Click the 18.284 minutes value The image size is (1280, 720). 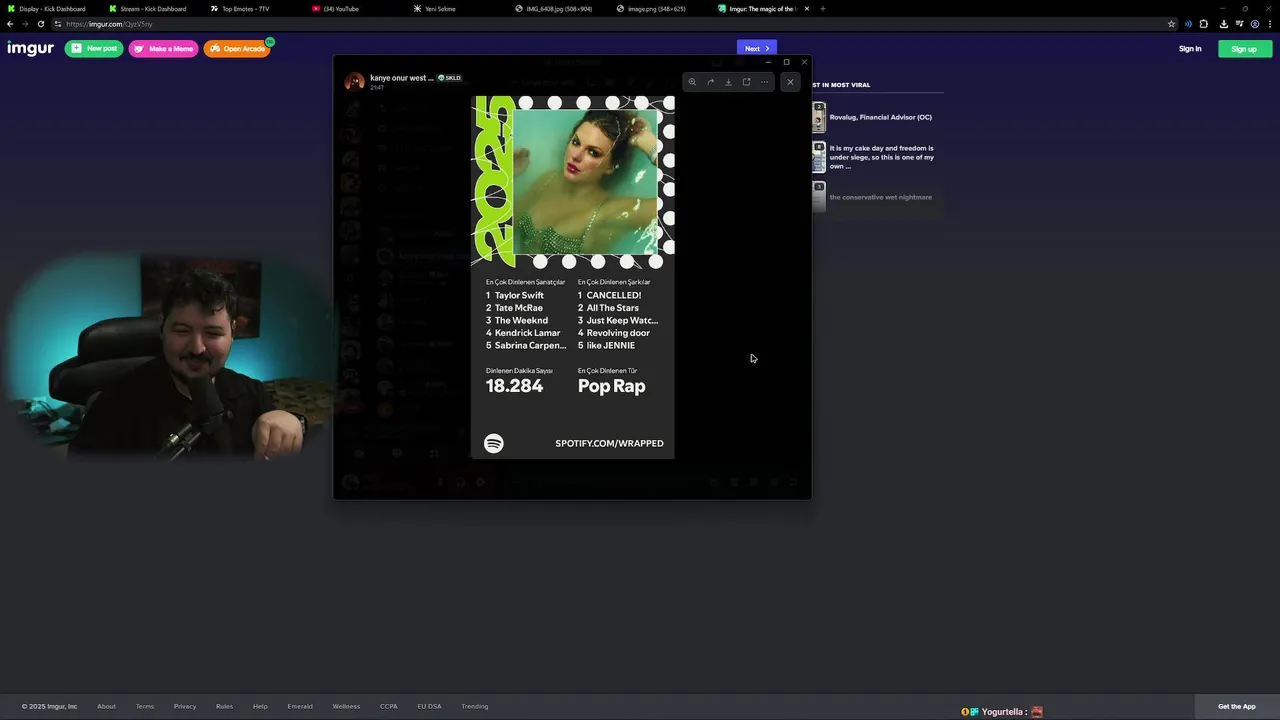pos(514,386)
